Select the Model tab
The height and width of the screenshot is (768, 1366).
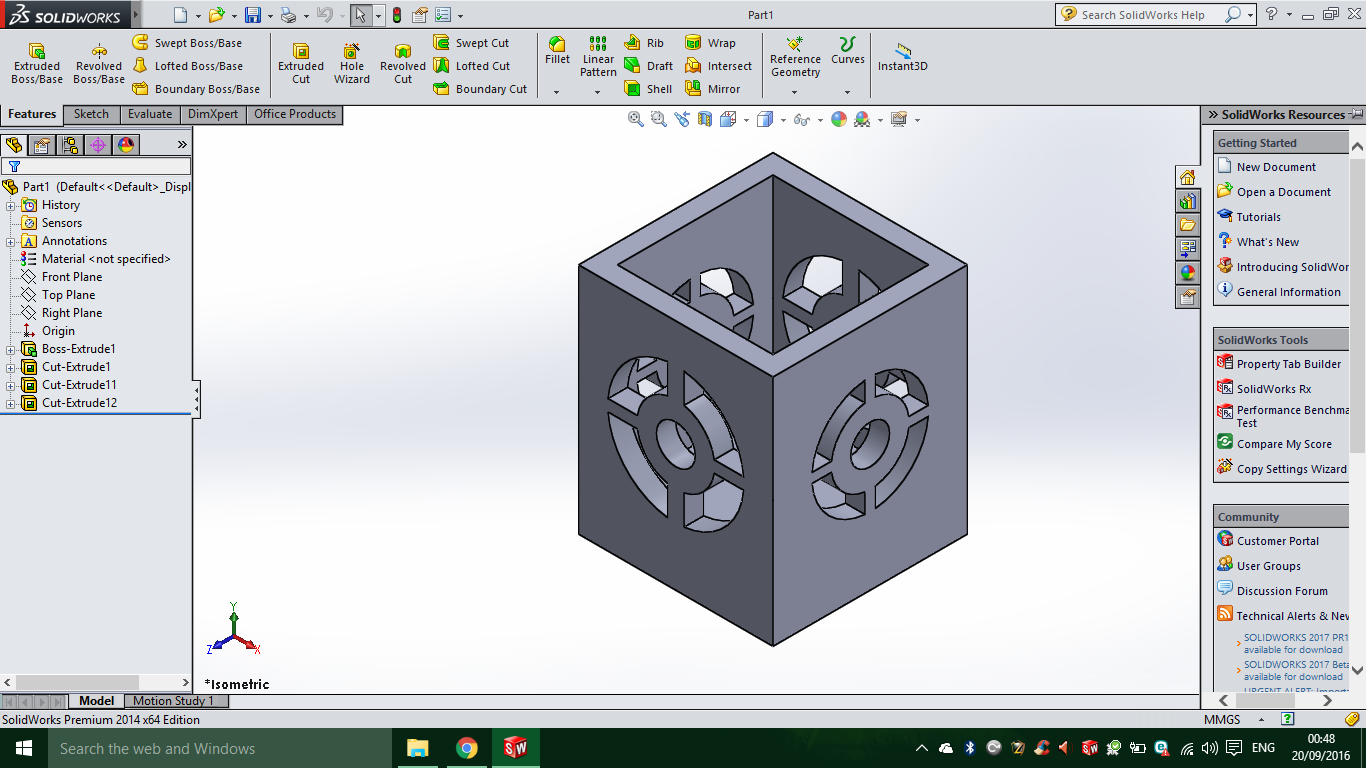coord(97,701)
